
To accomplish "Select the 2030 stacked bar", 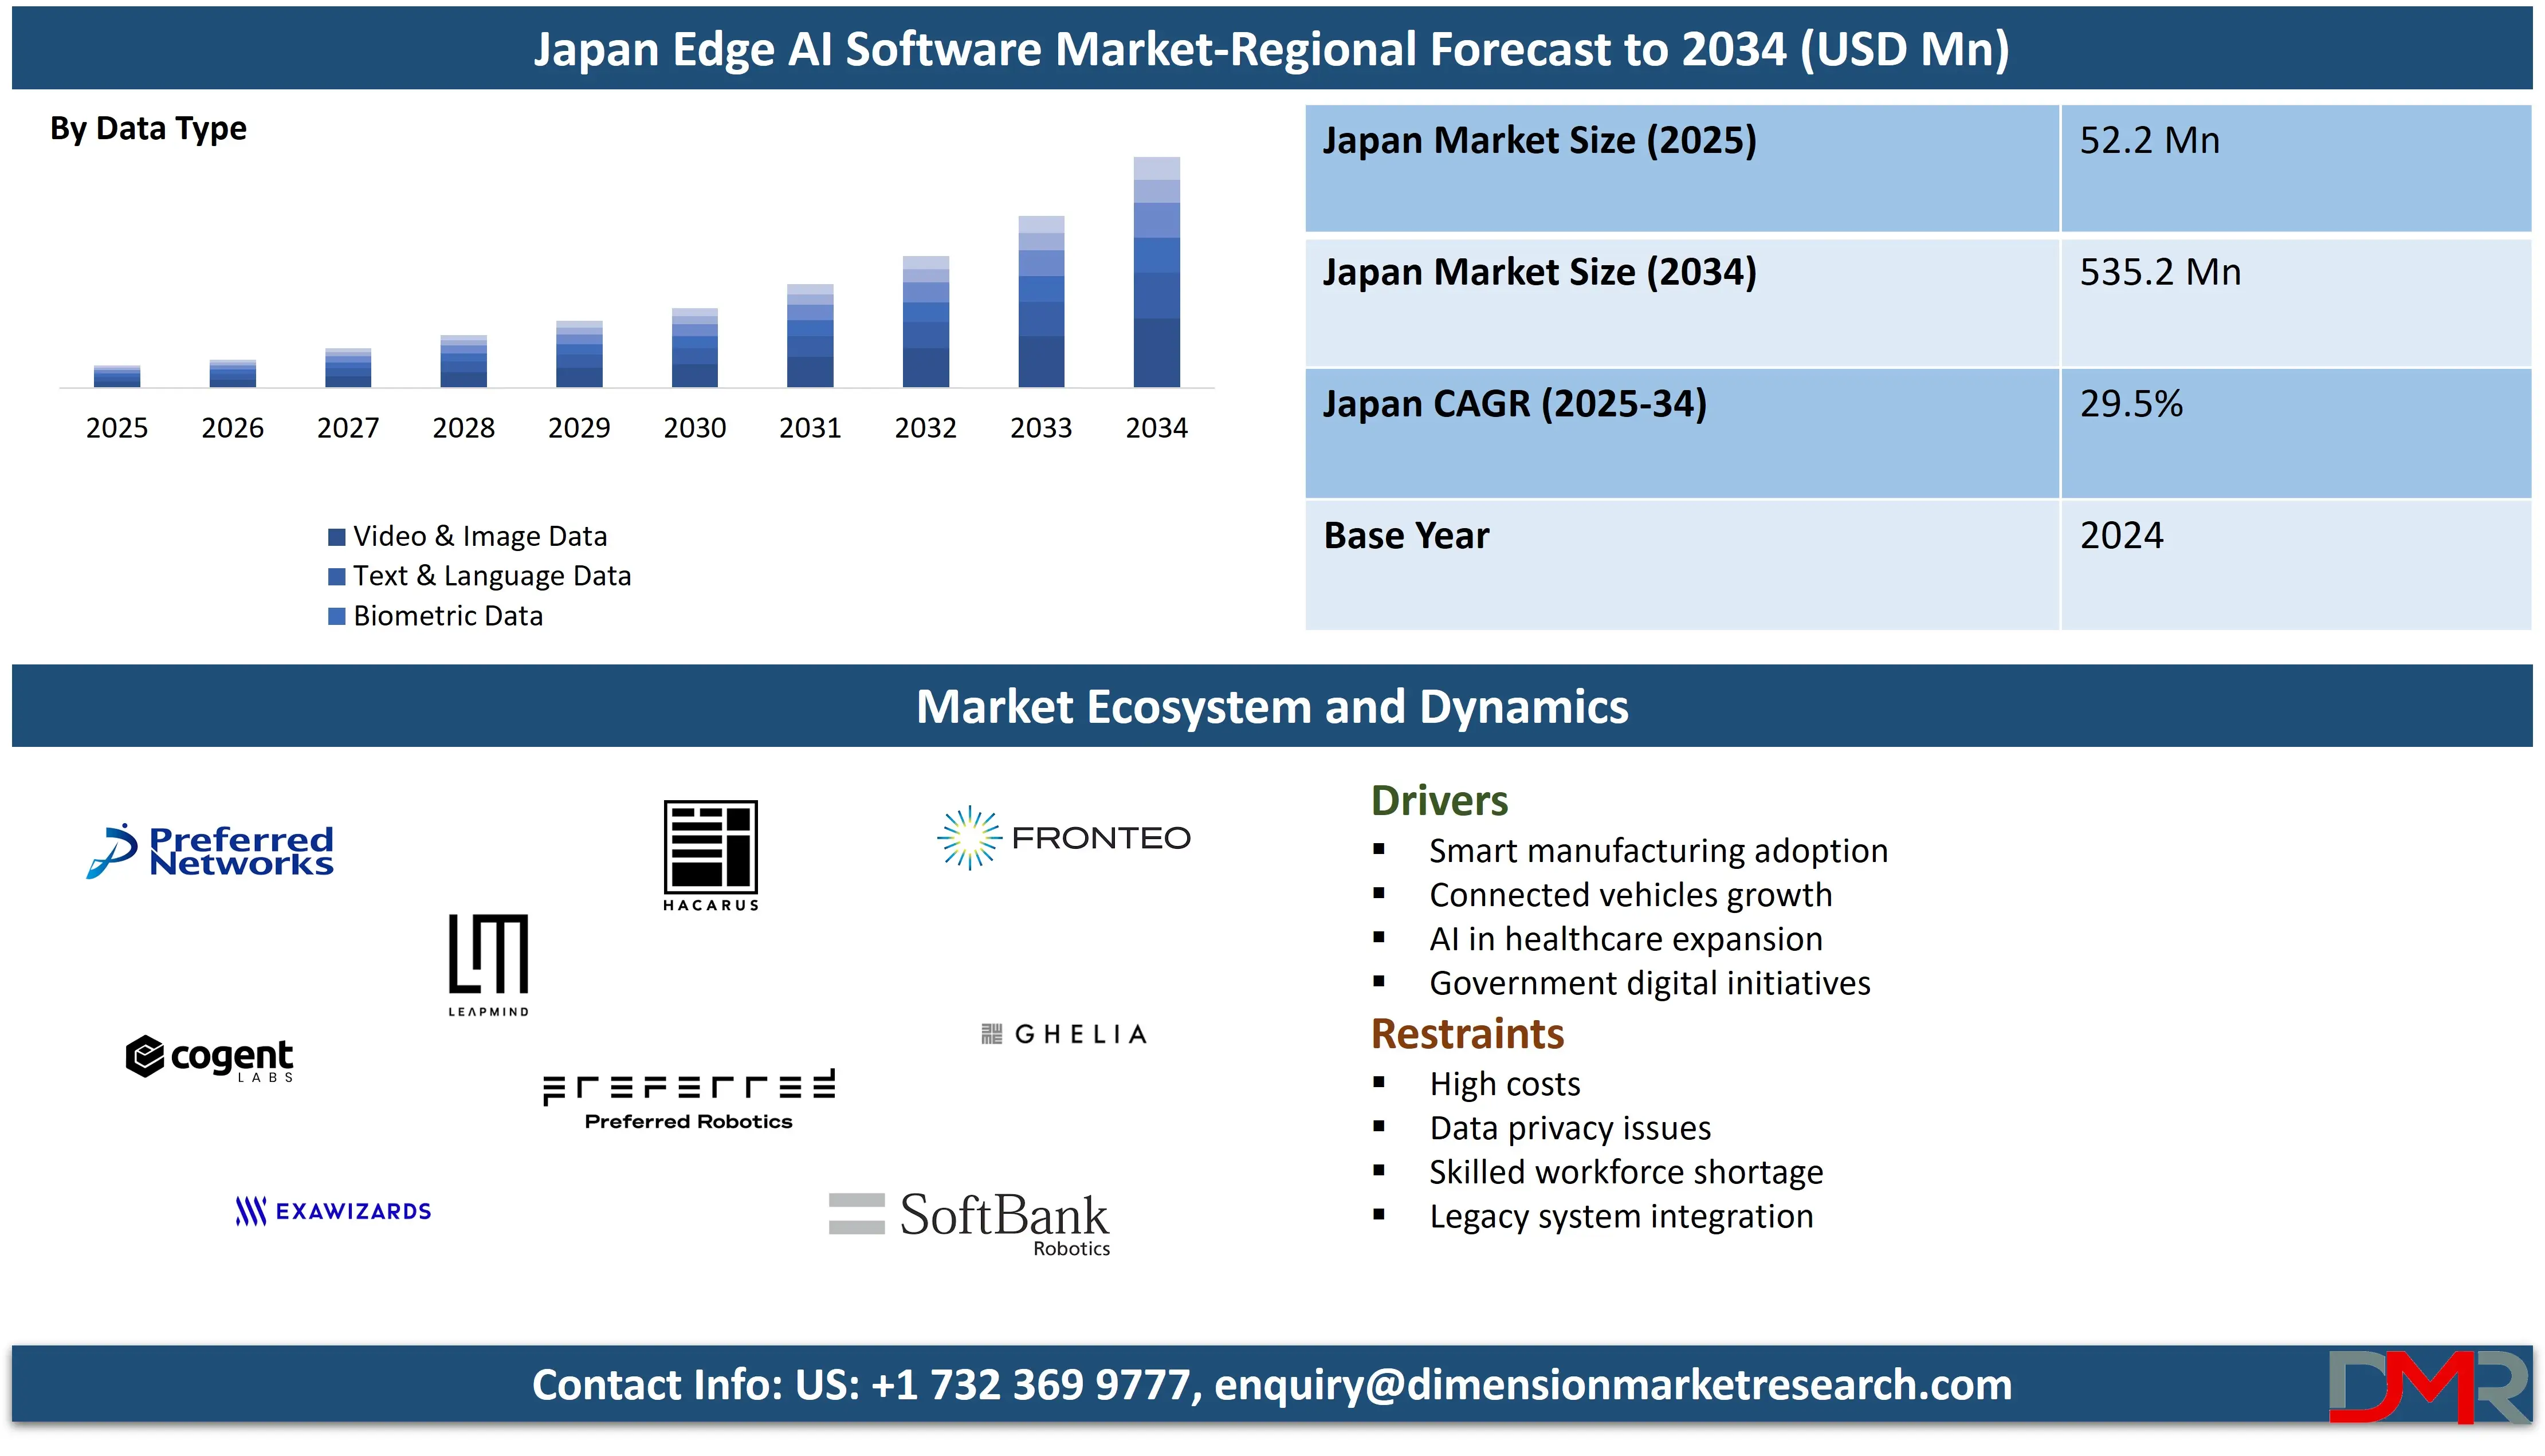I will [695, 348].
